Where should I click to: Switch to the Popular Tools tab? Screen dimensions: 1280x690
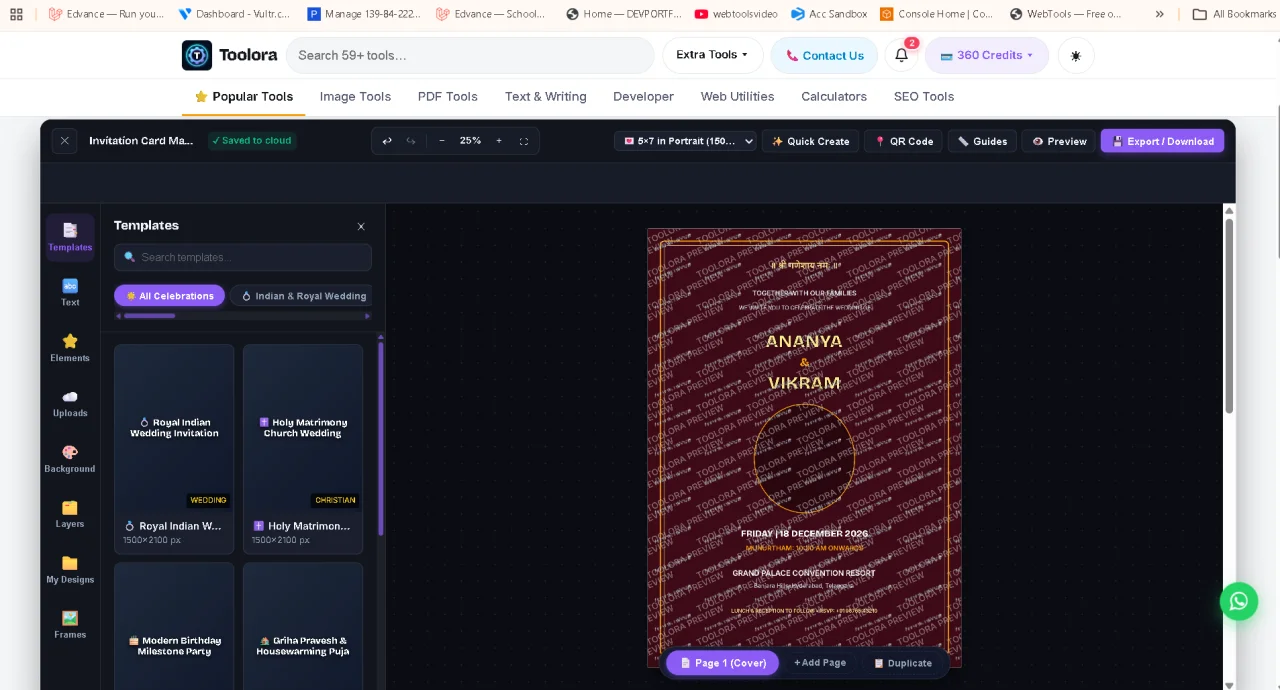pyautogui.click(x=244, y=97)
